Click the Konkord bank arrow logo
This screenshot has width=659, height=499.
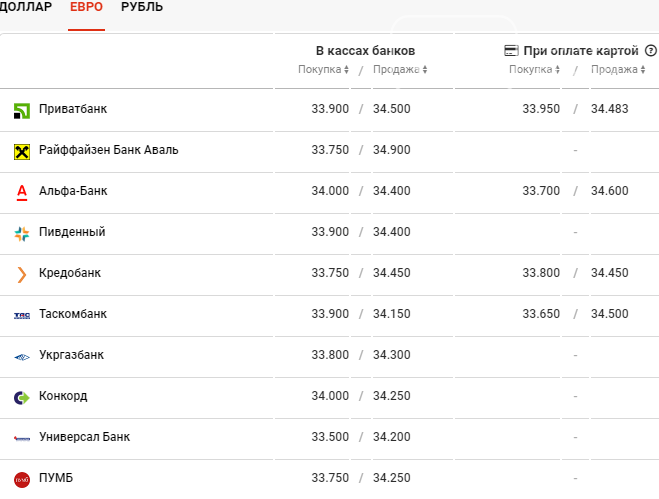(22, 397)
